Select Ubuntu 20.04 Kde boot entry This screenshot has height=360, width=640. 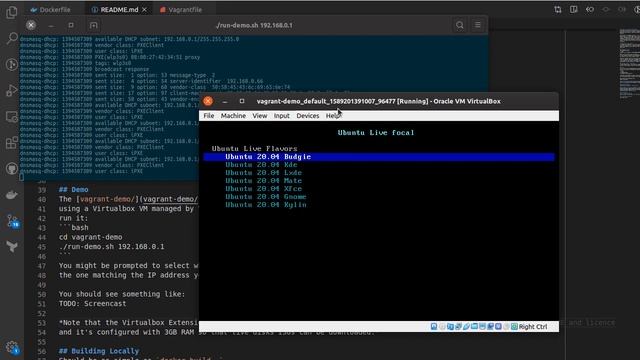pyautogui.click(x=261, y=165)
